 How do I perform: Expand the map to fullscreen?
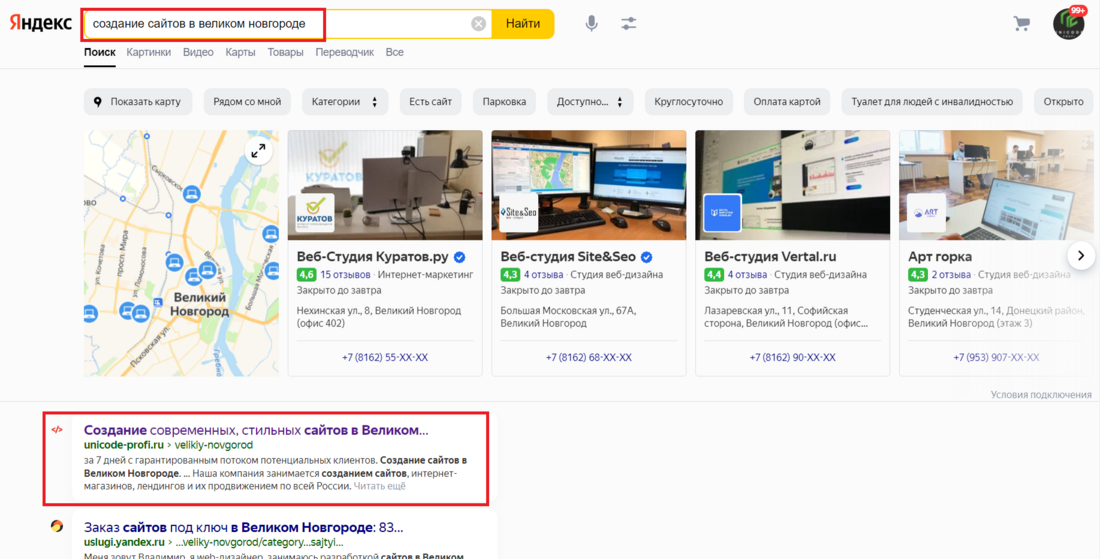[258, 151]
